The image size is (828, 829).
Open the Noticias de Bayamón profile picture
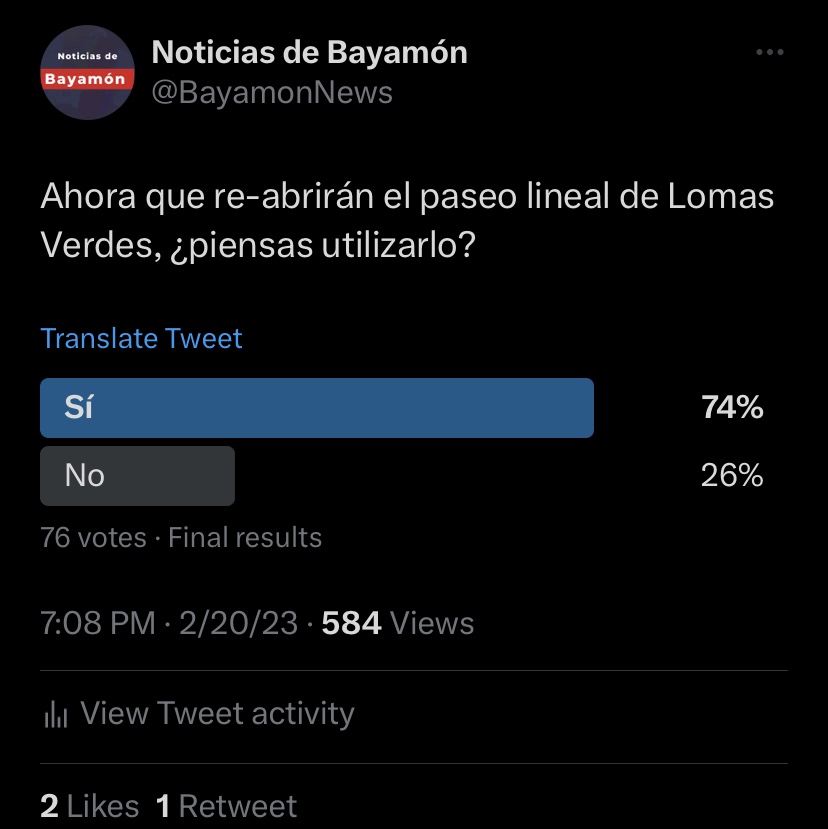[x=88, y=72]
